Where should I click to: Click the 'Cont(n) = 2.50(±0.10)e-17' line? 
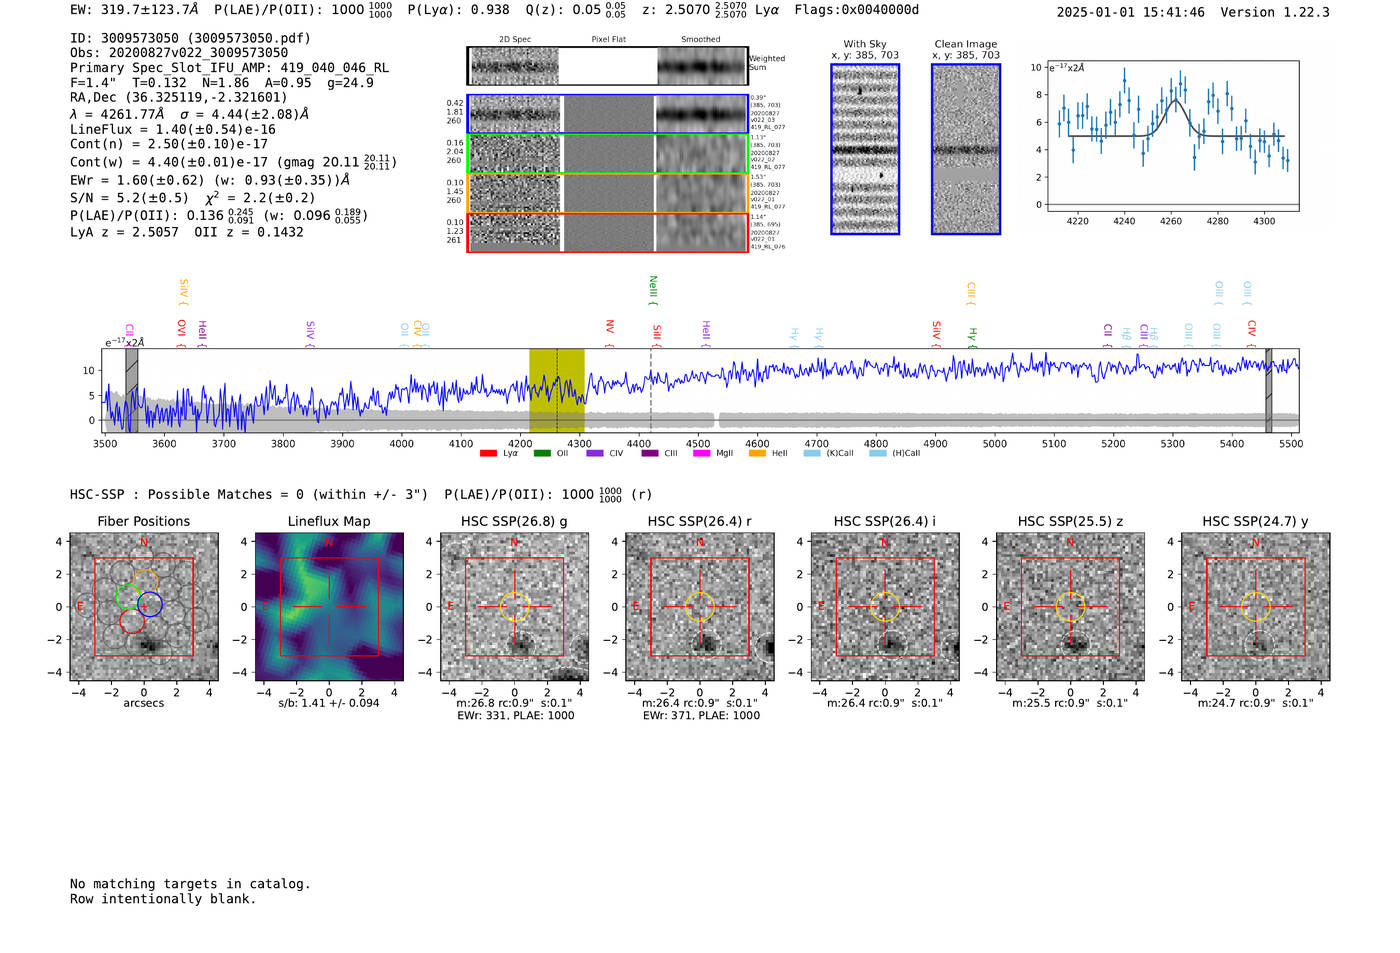point(169,144)
